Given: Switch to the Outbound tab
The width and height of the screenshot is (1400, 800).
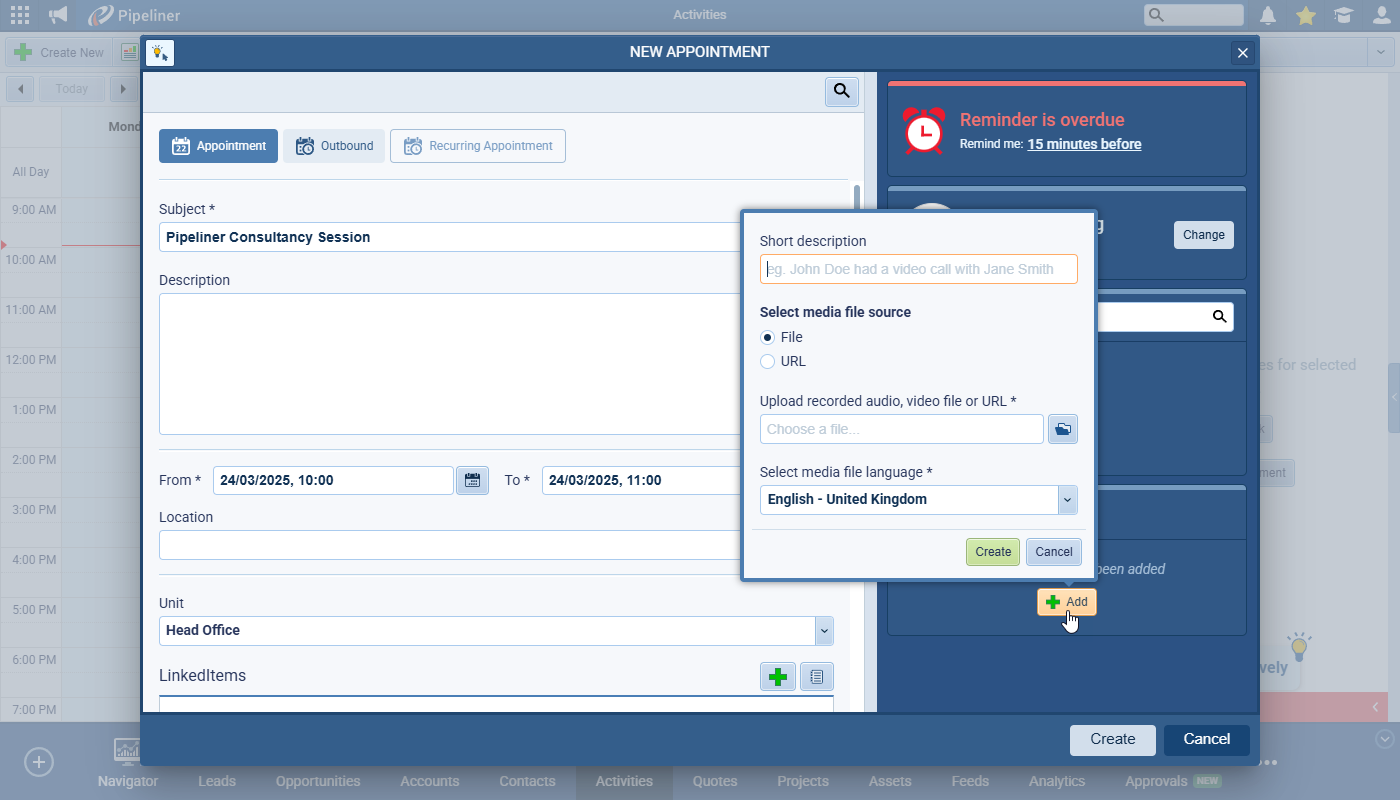Looking at the screenshot, I should tap(334, 146).
